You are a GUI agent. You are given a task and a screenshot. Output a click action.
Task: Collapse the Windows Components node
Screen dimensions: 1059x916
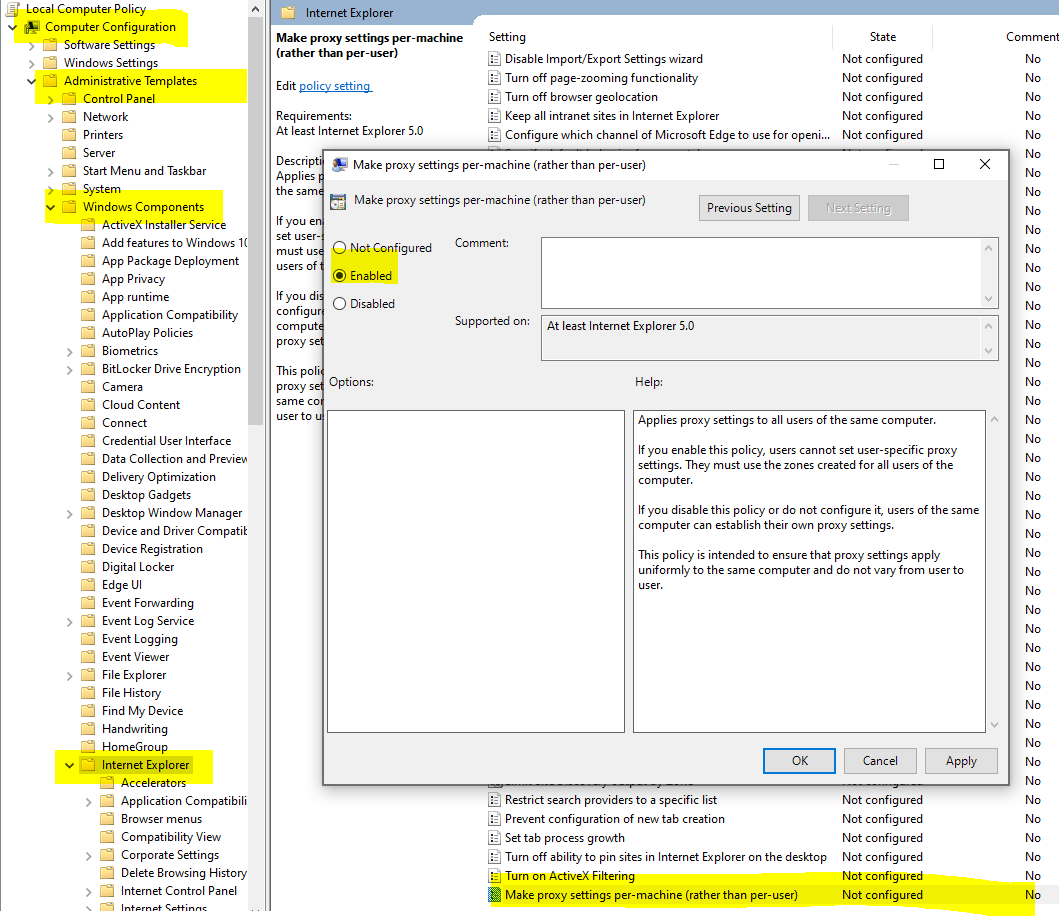click(x=51, y=207)
